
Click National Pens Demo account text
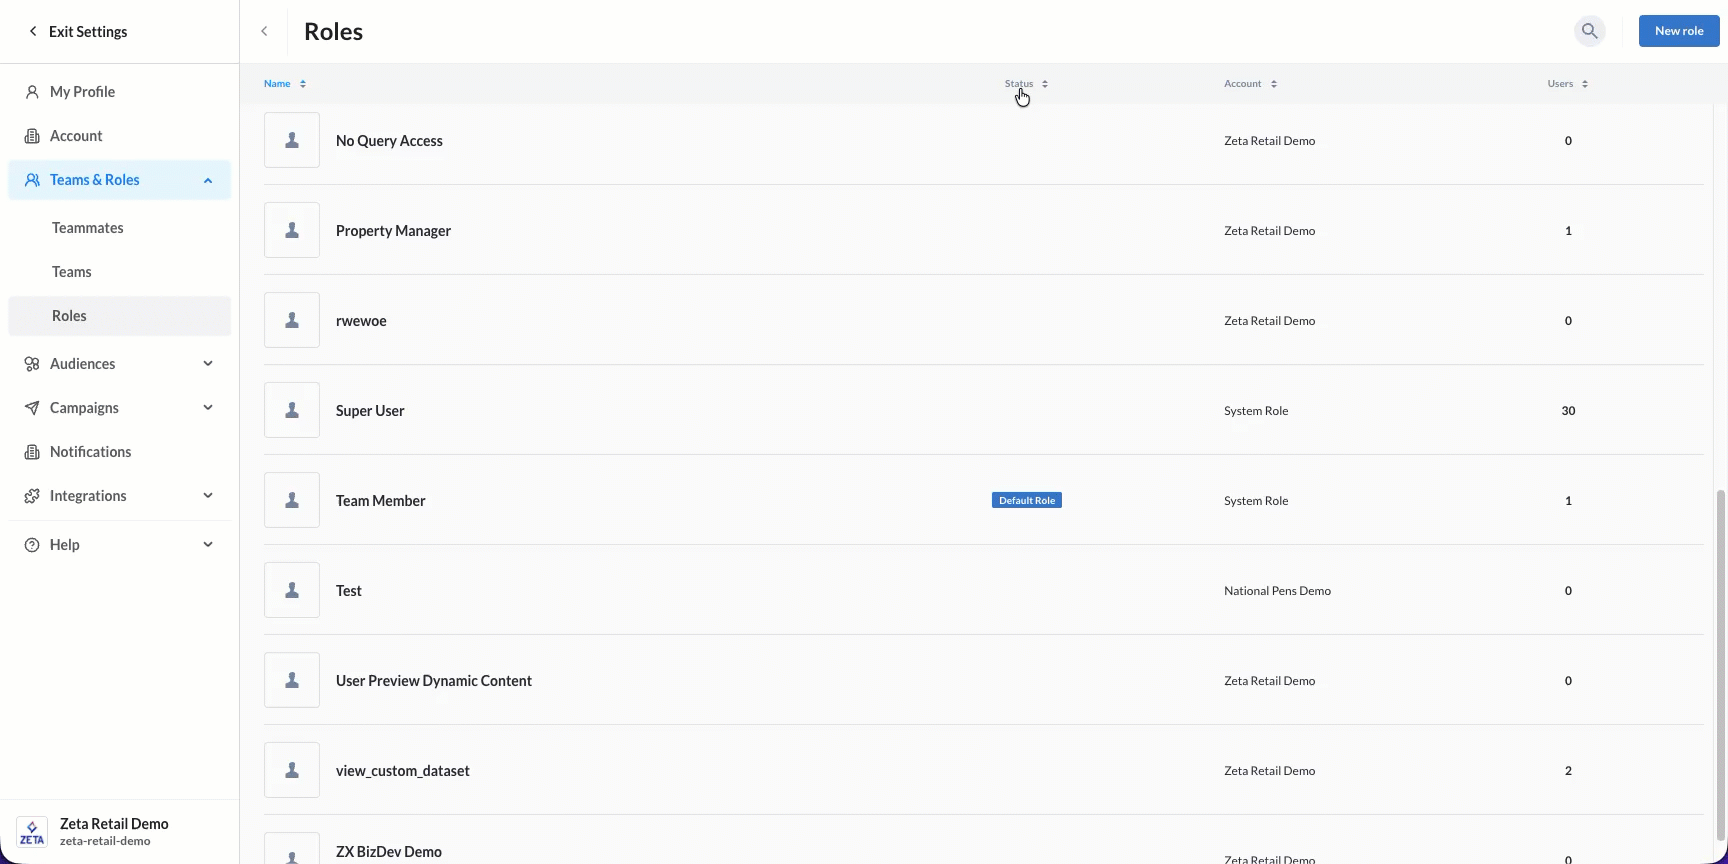(x=1277, y=591)
